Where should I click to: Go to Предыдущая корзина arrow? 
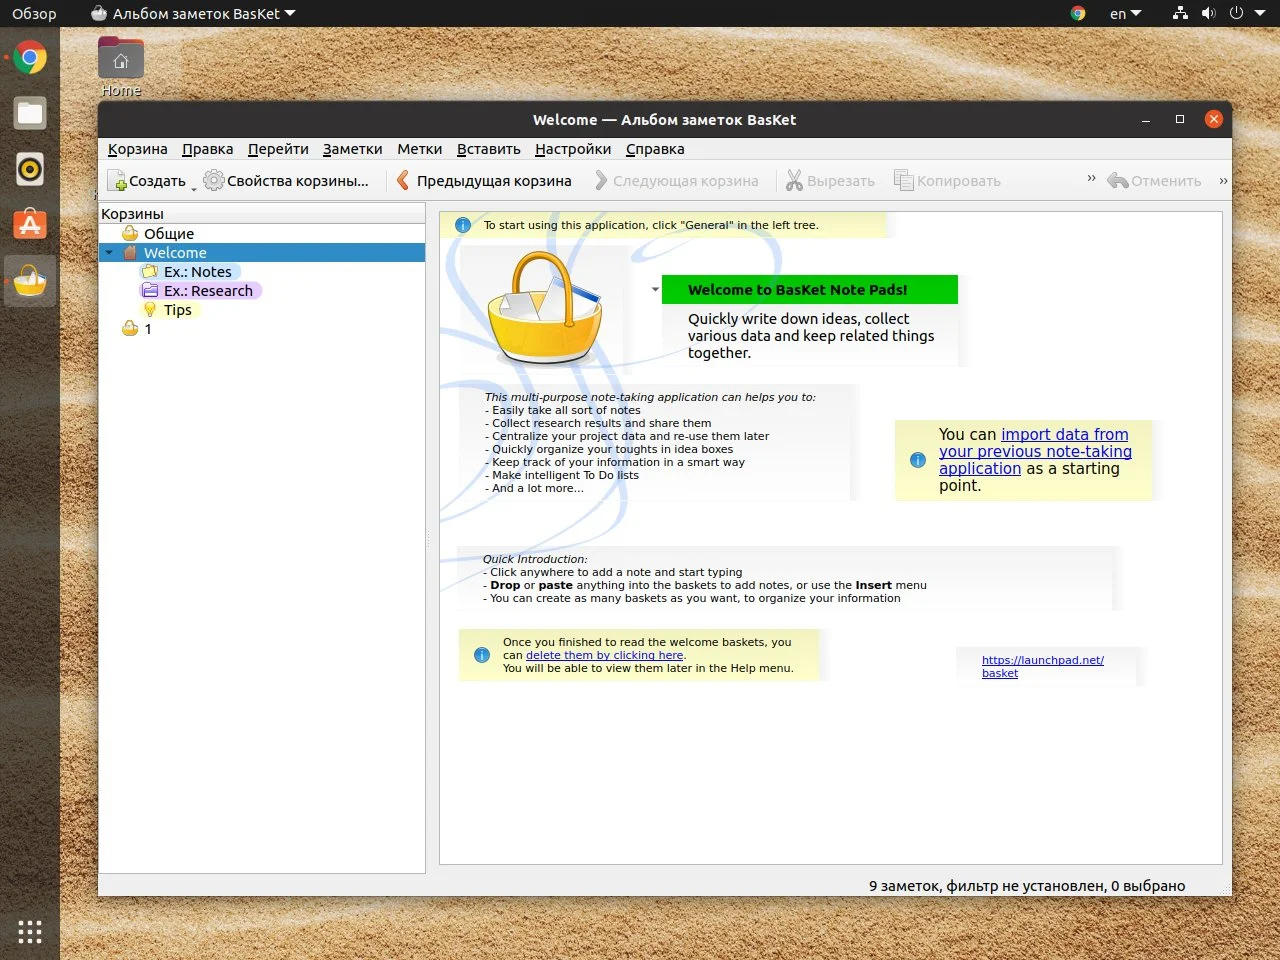click(403, 181)
